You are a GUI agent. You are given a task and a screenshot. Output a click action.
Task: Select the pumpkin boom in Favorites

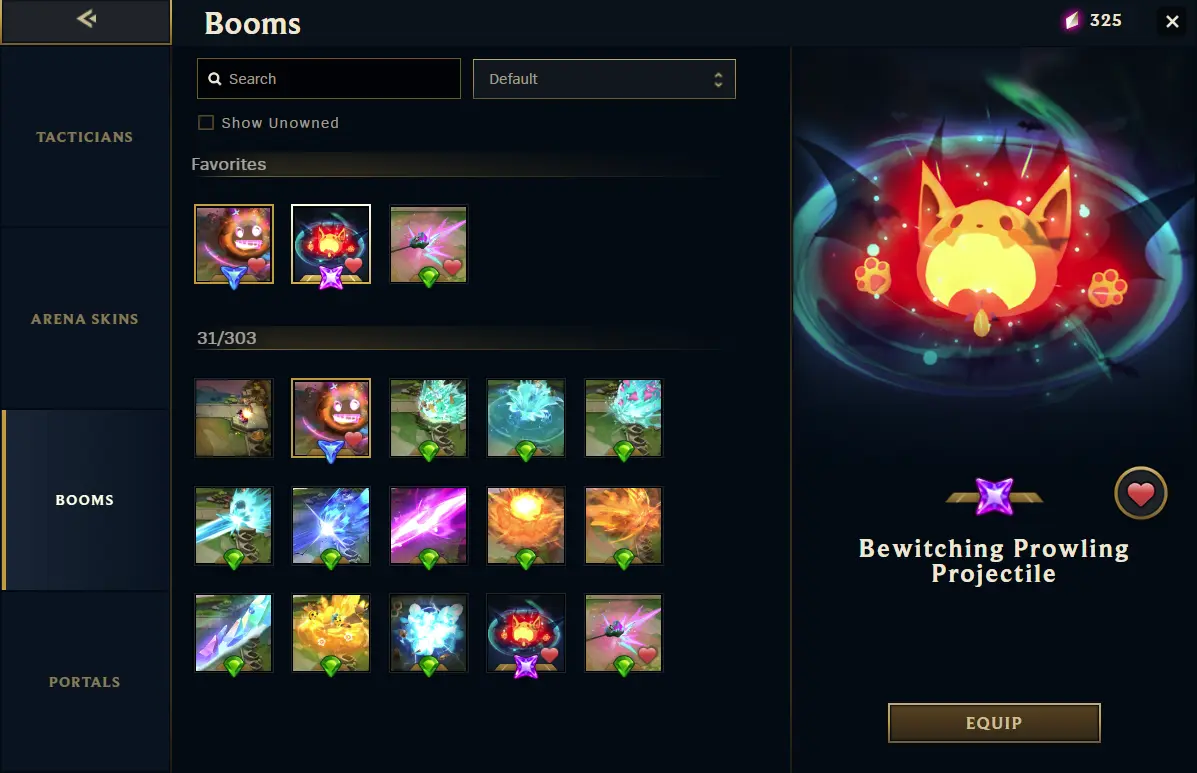click(x=234, y=244)
